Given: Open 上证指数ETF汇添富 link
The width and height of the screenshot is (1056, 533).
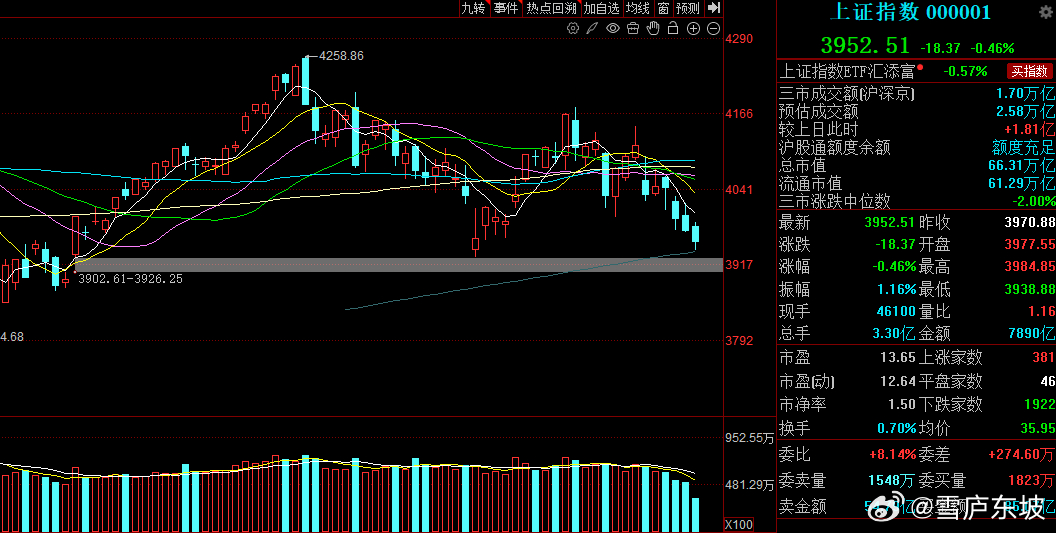Looking at the screenshot, I should point(847,71).
